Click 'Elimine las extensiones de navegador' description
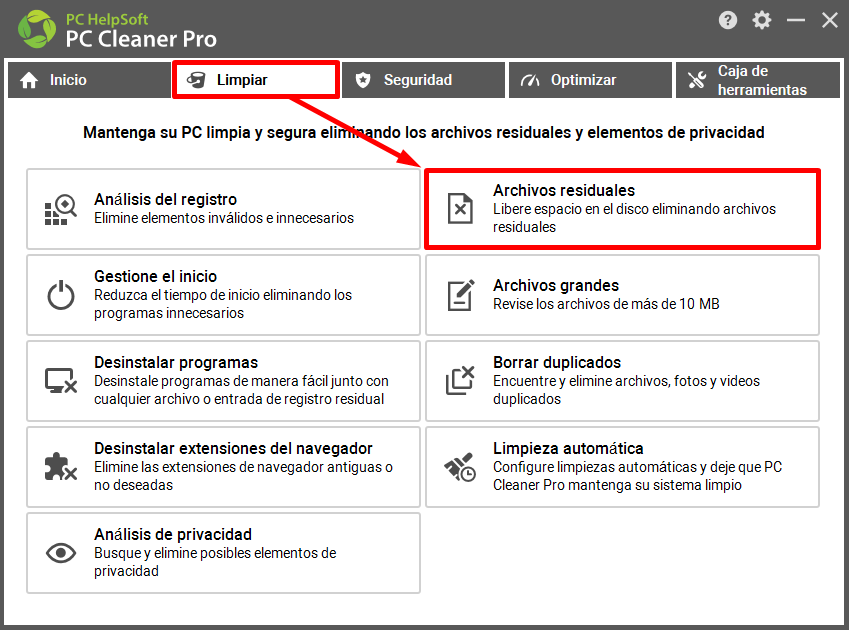This screenshot has height=630, width=849. (x=243, y=476)
